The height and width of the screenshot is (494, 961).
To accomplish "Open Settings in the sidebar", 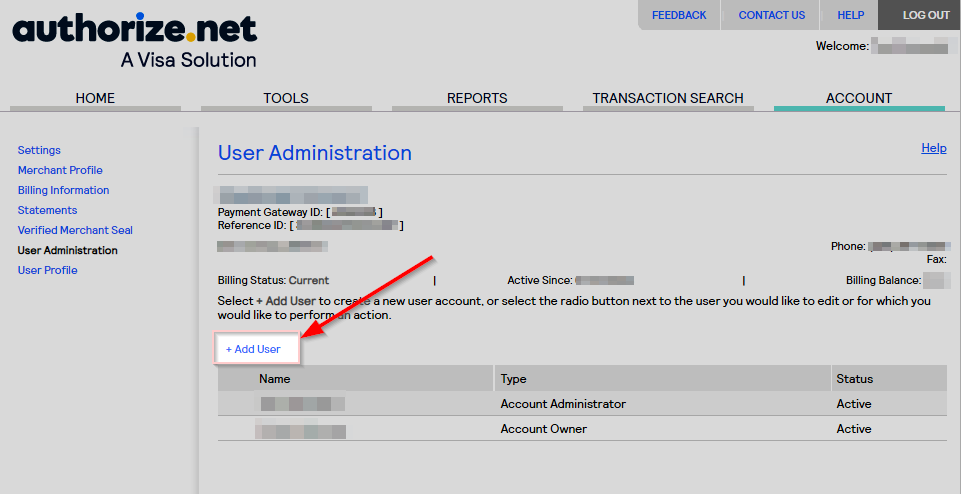I will [39, 150].
